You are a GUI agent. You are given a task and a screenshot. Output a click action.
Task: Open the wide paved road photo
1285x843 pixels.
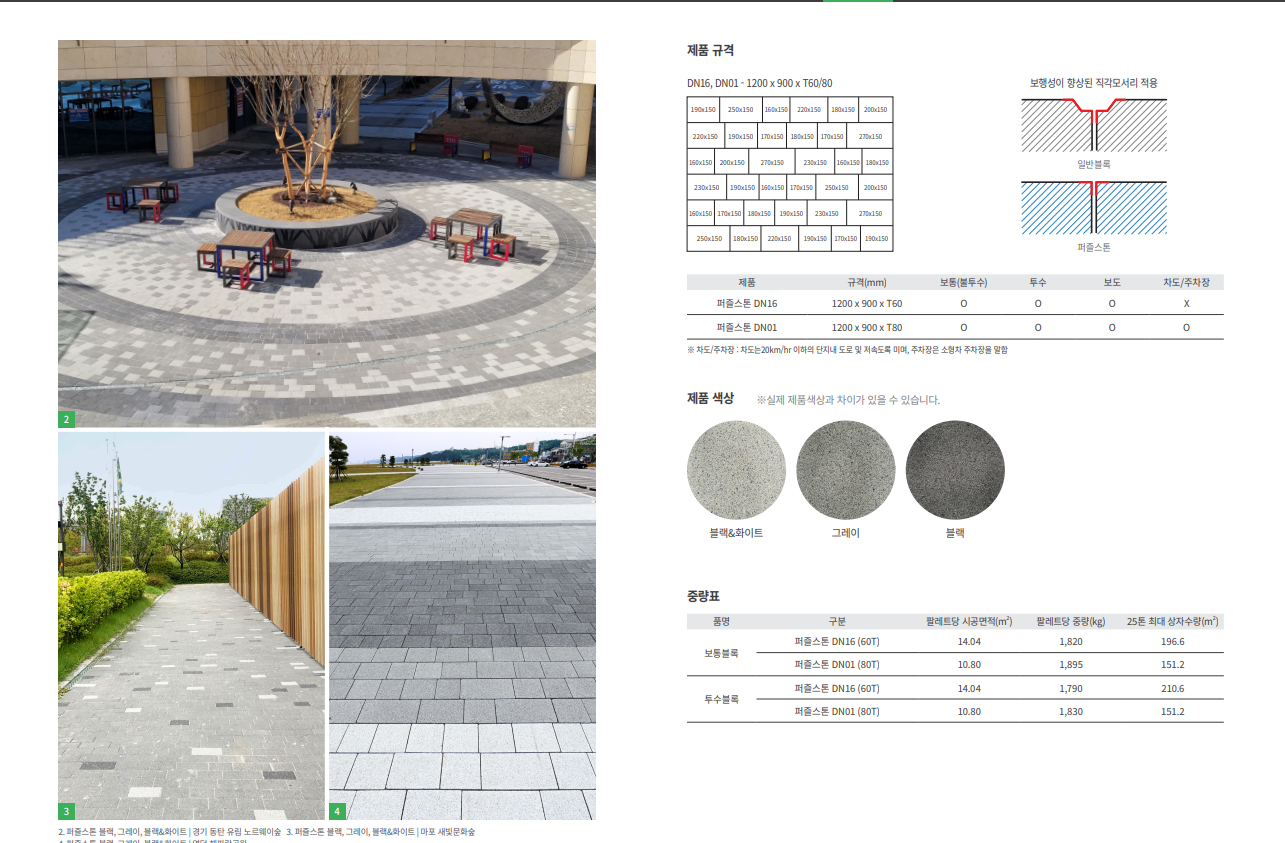point(462,626)
